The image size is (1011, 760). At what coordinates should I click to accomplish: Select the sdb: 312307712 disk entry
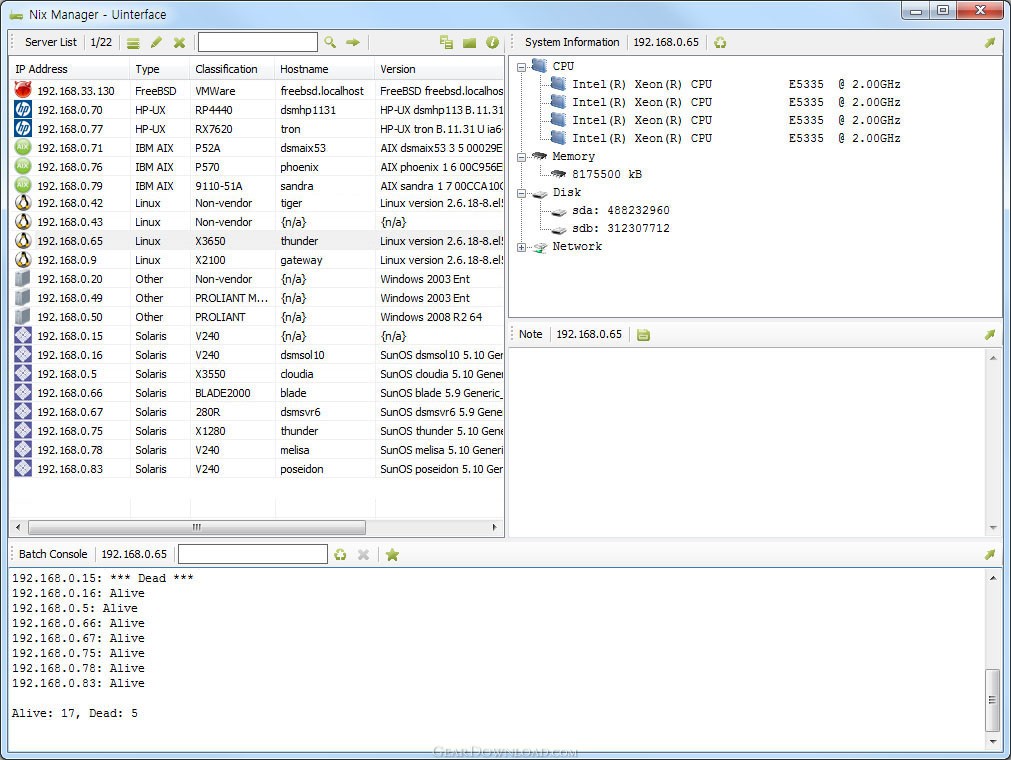(x=621, y=228)
